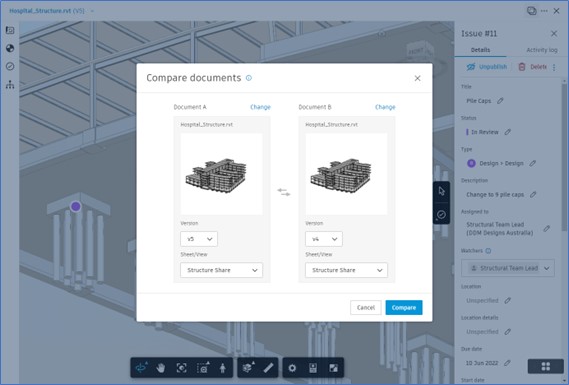Screen dimensions: 569x385
Task: Click Document A model thumbnail
Action: tap(221, 174)
